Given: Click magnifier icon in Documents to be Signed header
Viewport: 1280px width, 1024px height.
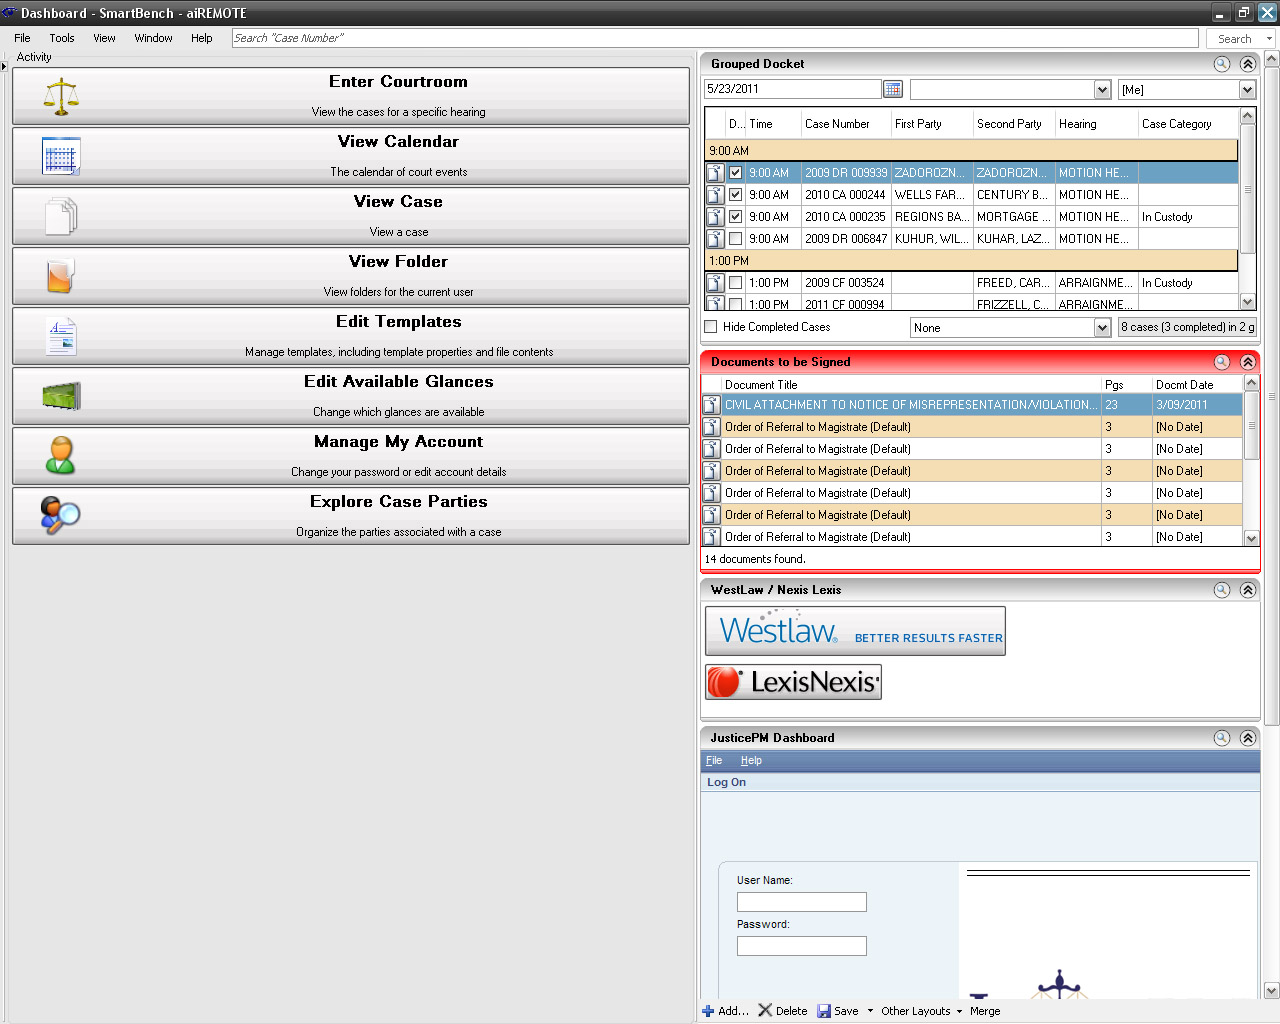Looking at the screenshot, I should [x=1222, y=362].
